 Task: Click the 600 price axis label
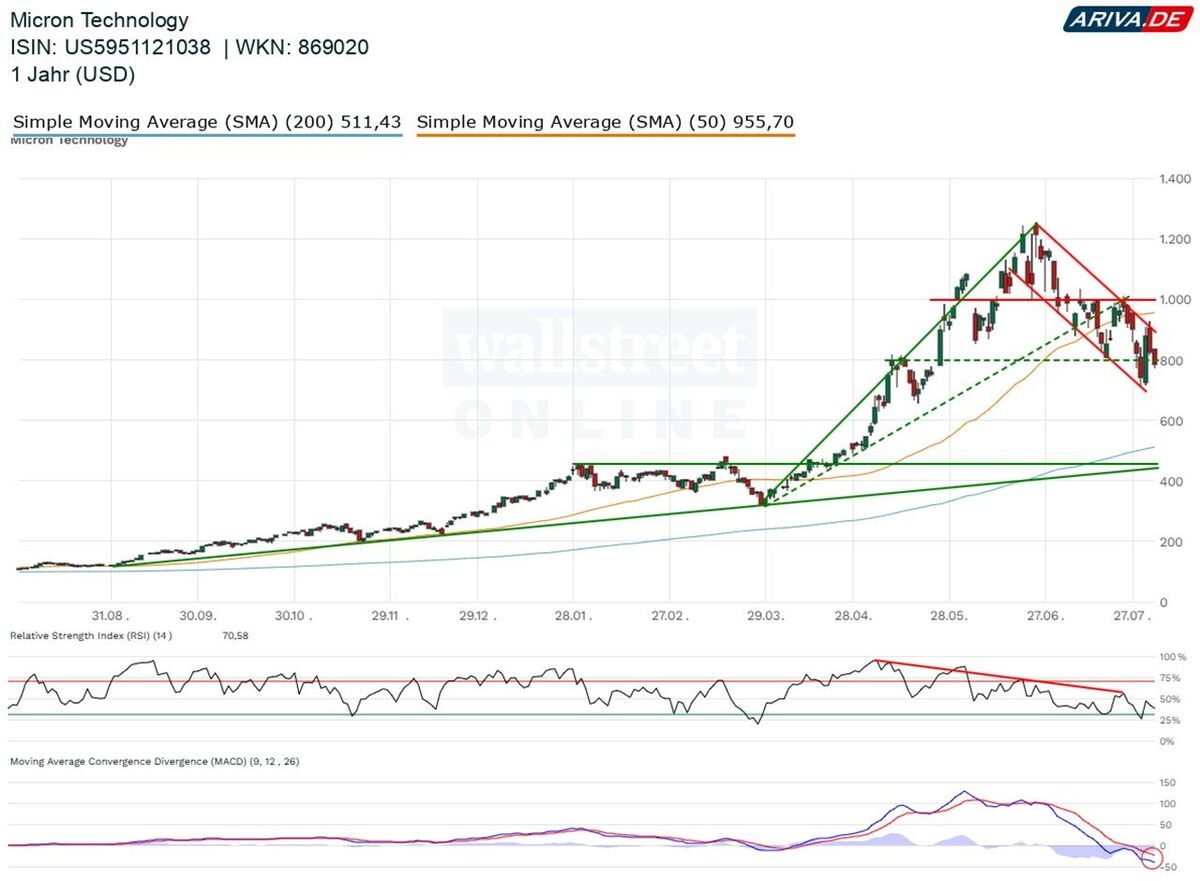(1170, 421)
